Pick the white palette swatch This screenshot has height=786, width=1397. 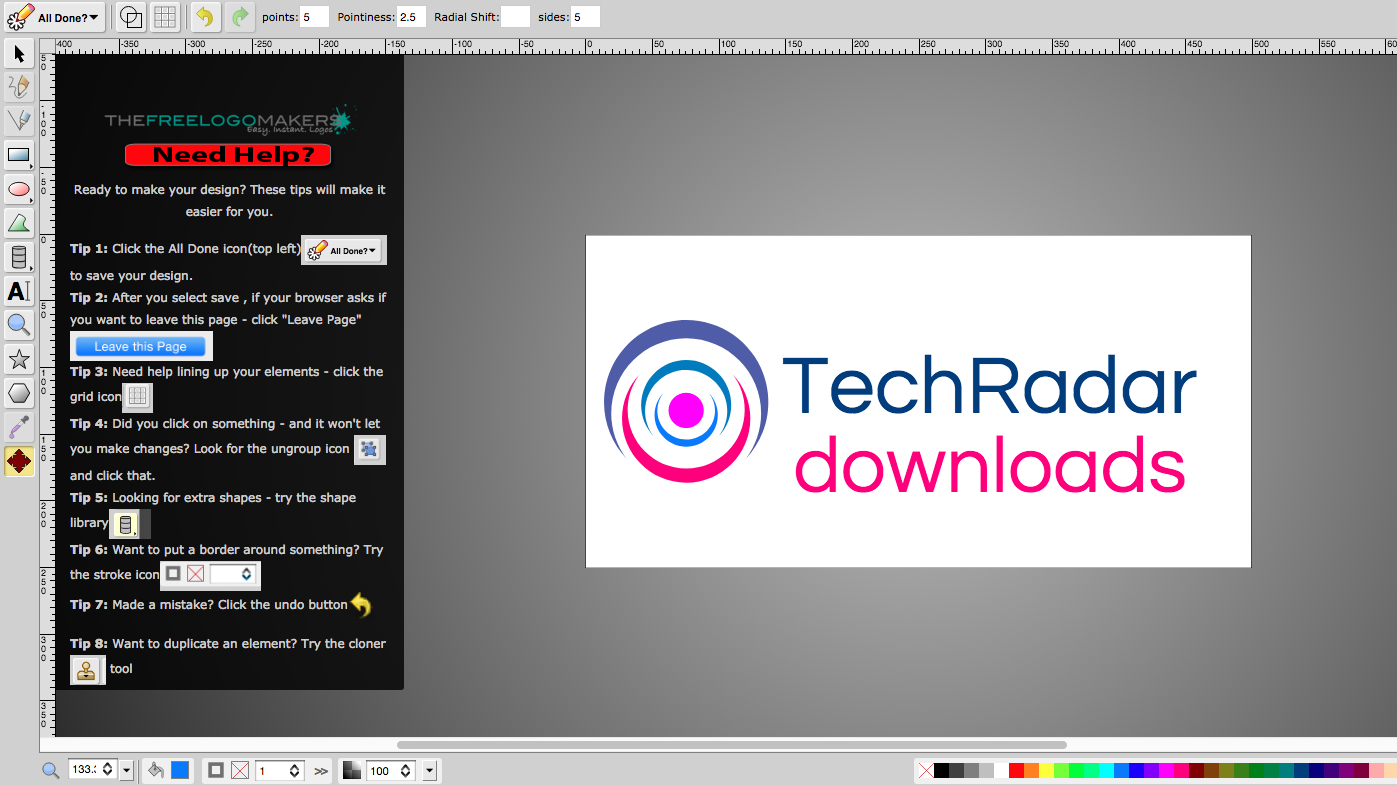click(x=1001, y=770)
